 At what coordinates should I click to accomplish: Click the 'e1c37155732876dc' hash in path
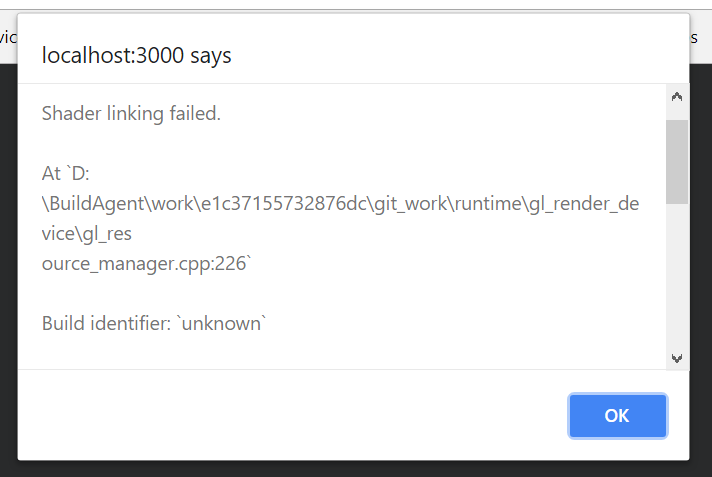click(x=284, y=204)
